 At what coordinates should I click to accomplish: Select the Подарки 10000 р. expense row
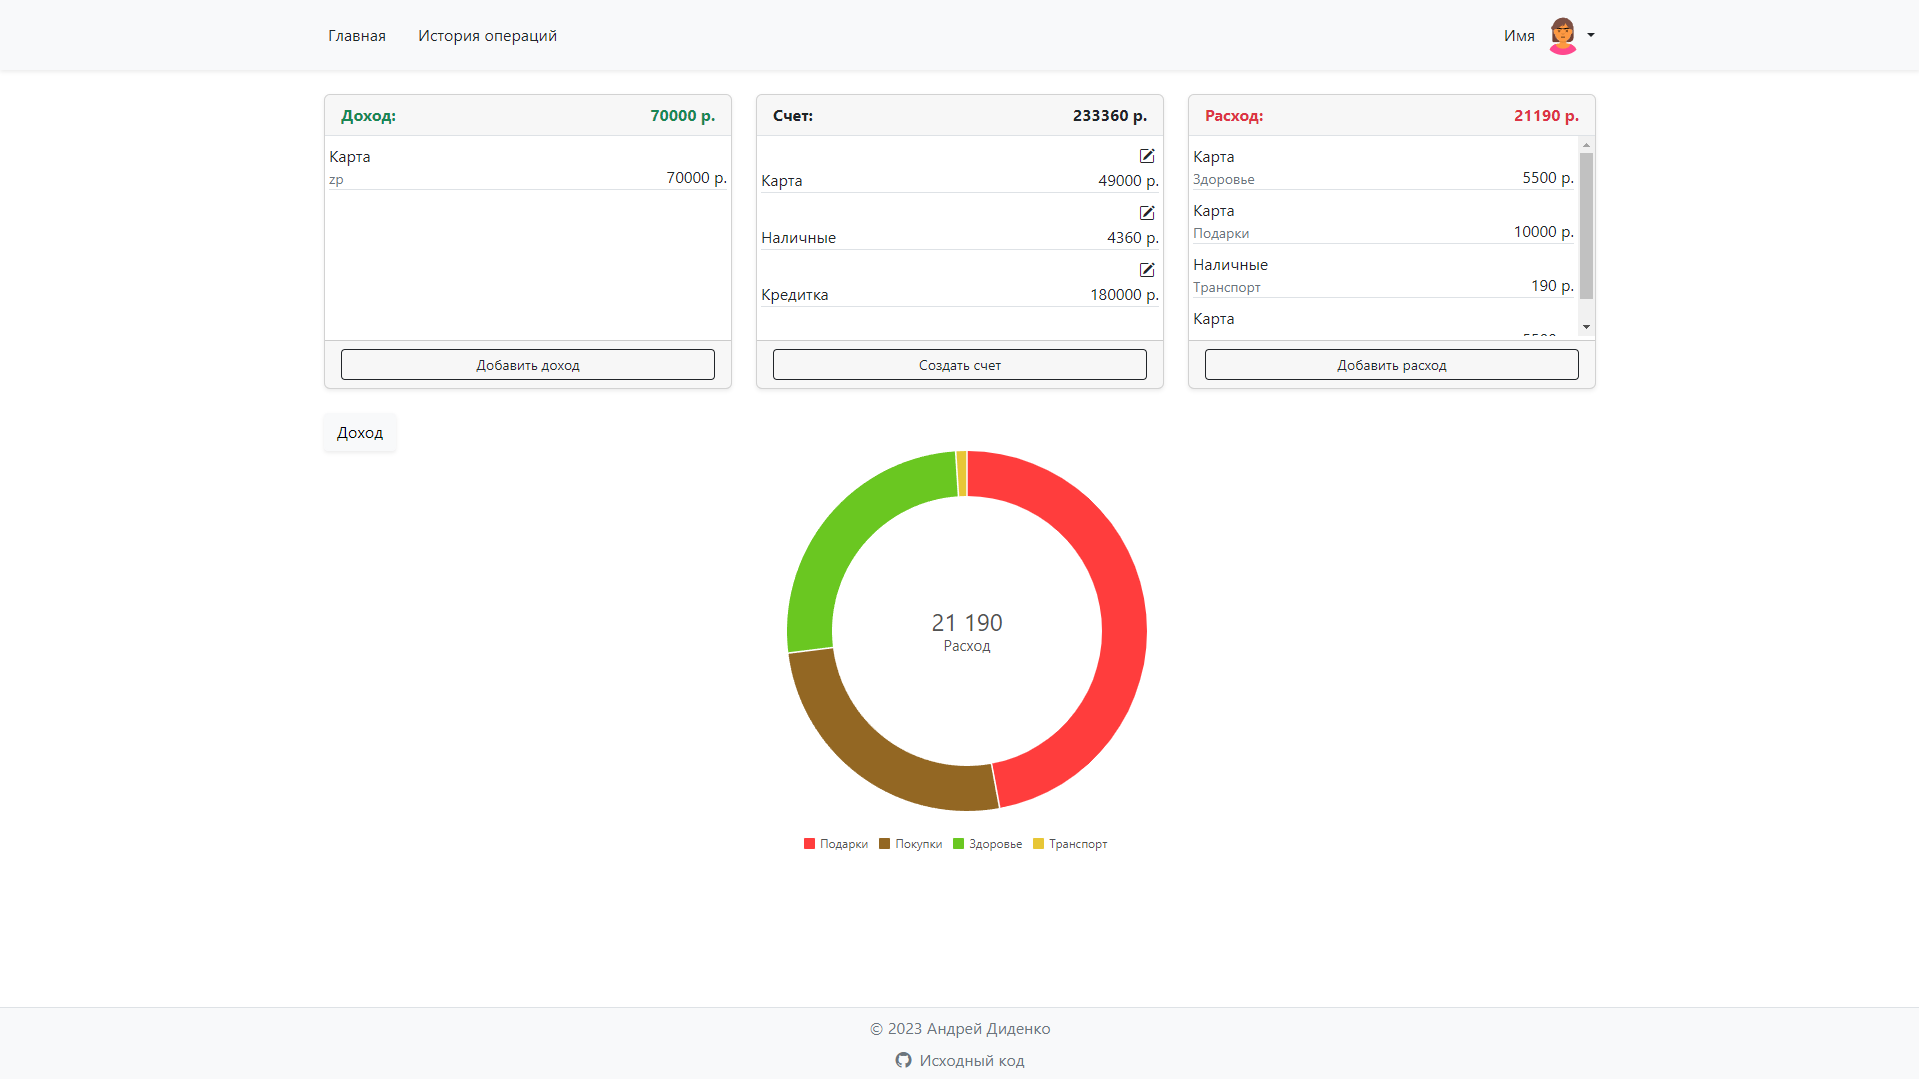pyautogui.click(x=1383, y=221)
